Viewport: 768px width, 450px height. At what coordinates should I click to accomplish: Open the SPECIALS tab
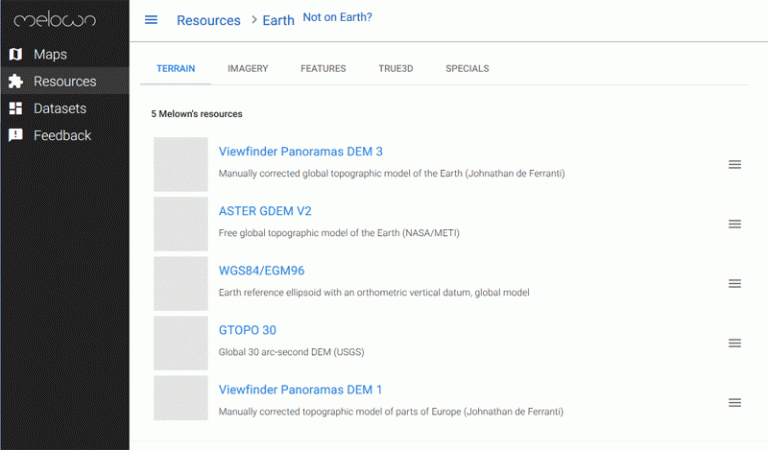click(x=467, y=69)
